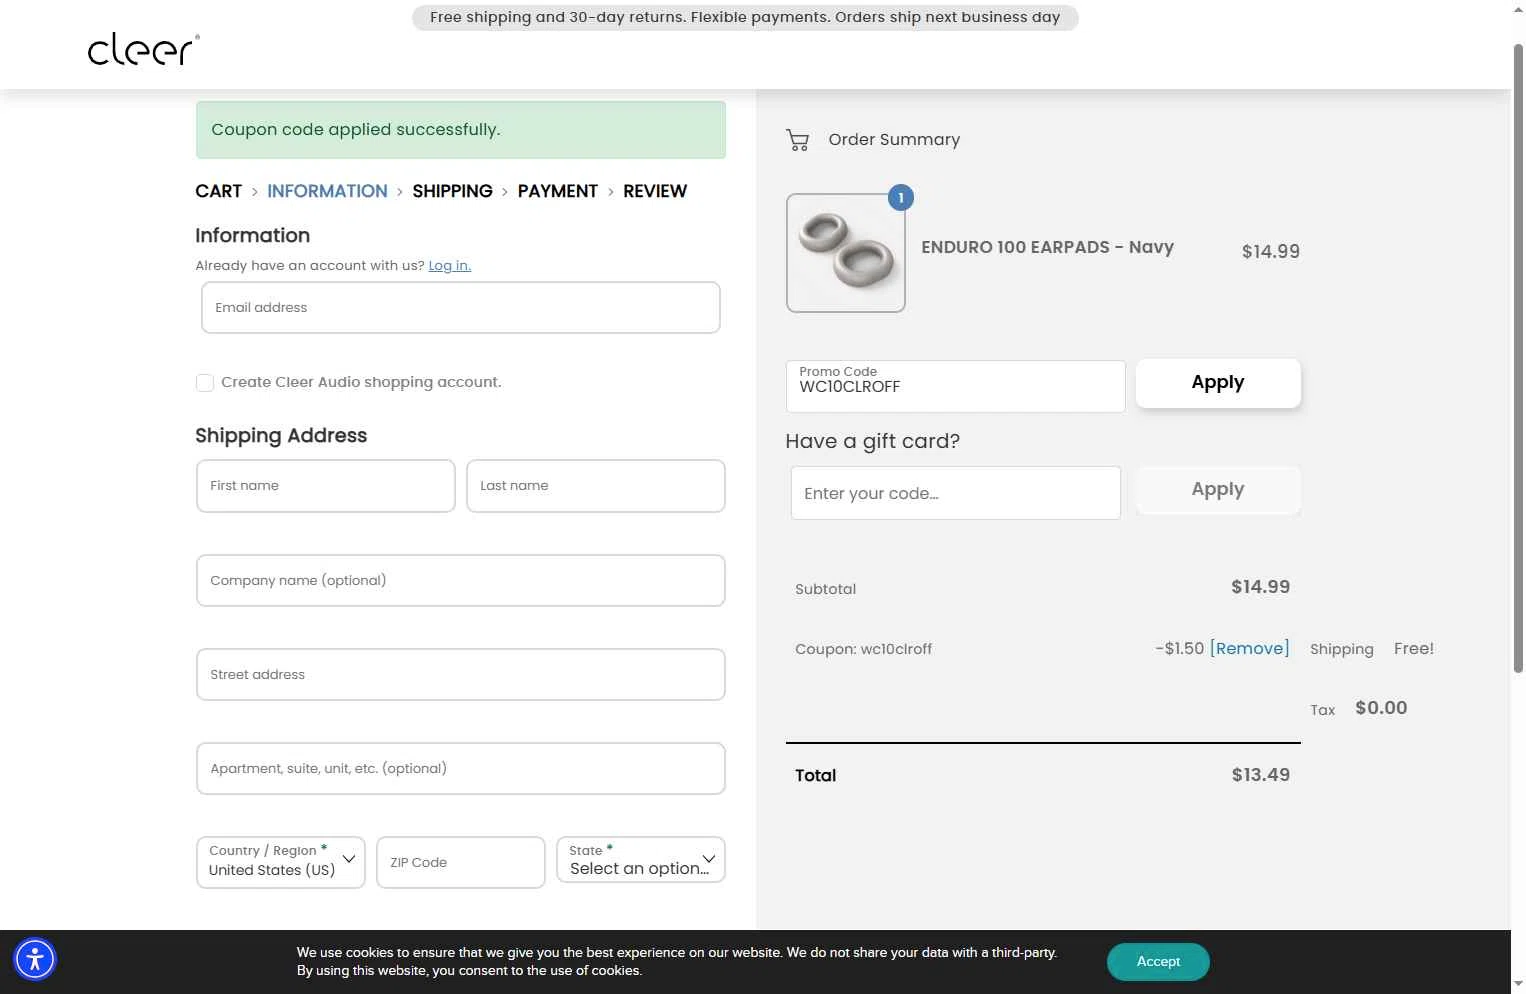
Task: Expand the State select dropdown
Action: coord(641,861)
